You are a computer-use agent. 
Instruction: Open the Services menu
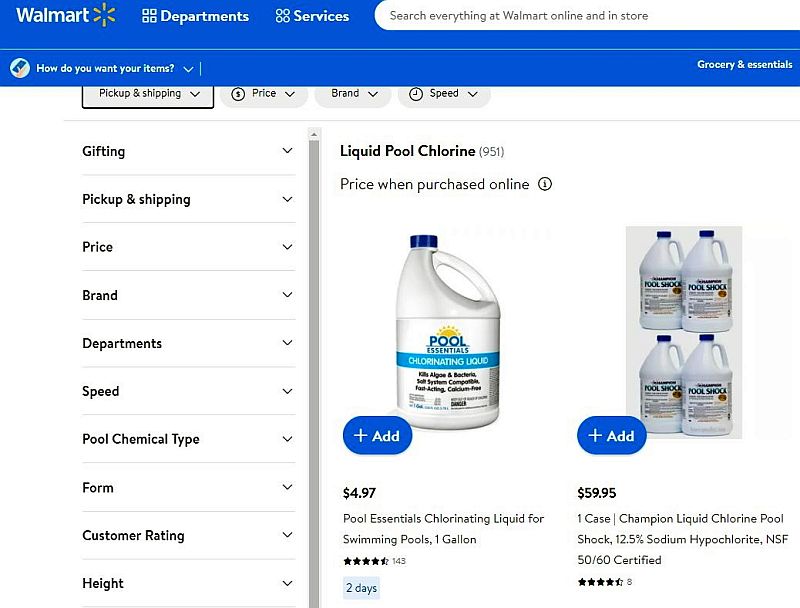tap(312, 16)
